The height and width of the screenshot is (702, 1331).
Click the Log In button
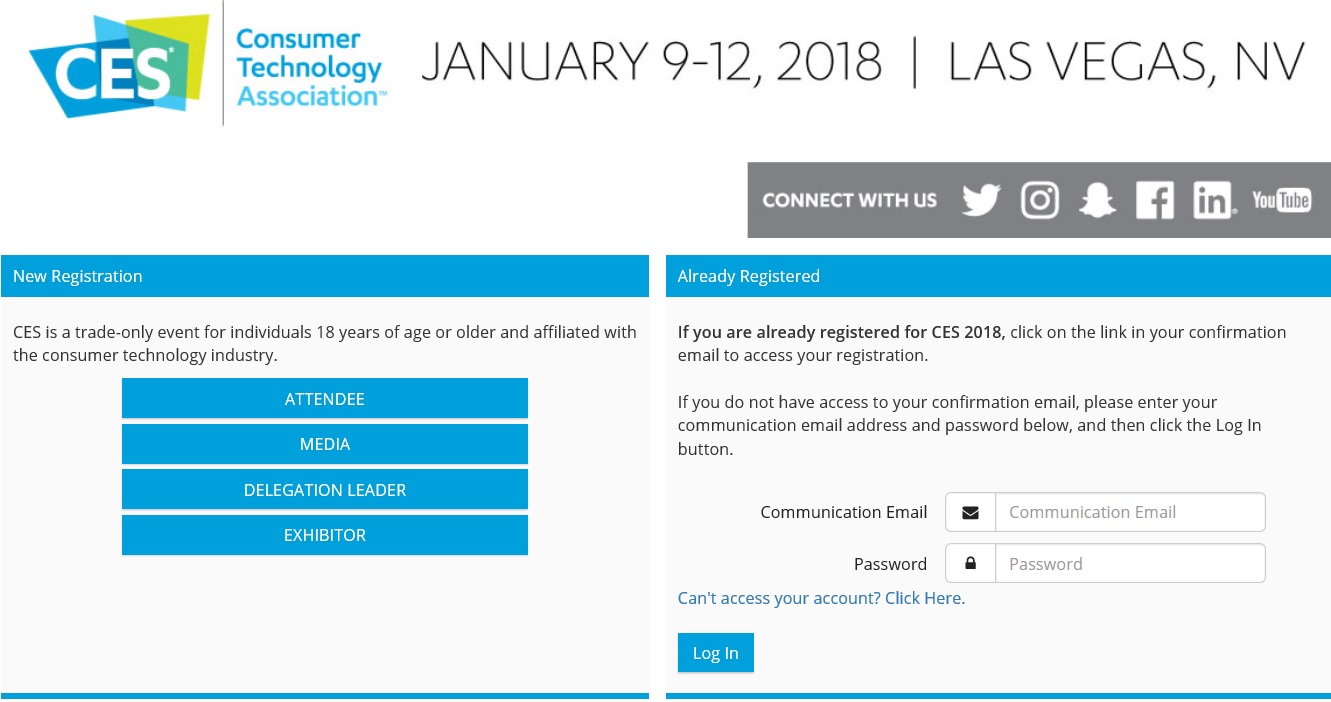coord(716,653)
